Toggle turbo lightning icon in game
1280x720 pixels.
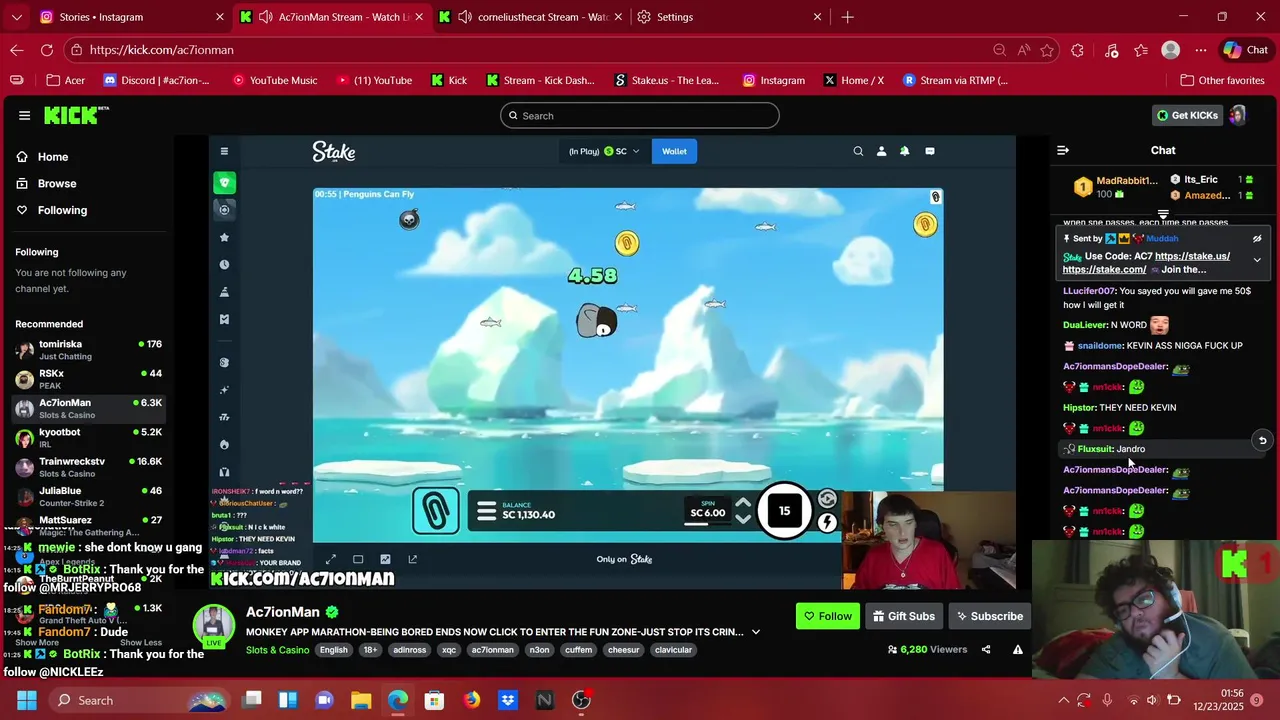tap(827, 522)
